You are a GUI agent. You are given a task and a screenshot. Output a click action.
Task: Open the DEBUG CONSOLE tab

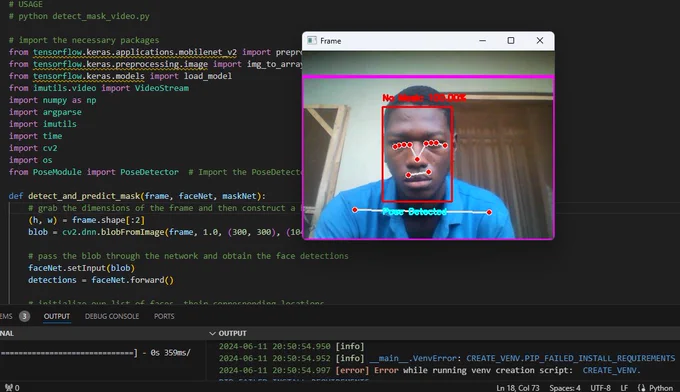(112, 316)
